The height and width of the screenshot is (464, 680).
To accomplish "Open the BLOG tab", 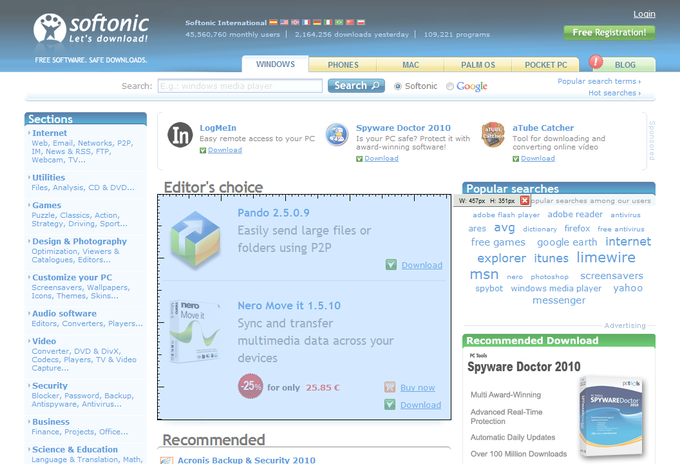I will pos(625,65).
